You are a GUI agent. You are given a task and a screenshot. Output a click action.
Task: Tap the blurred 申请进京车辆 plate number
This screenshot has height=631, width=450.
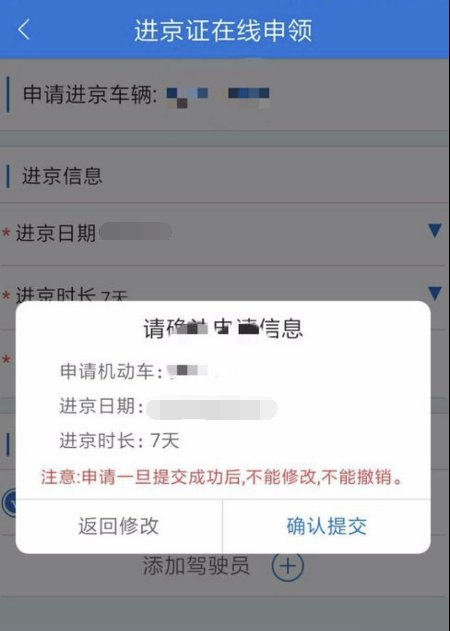pos(218,97)
